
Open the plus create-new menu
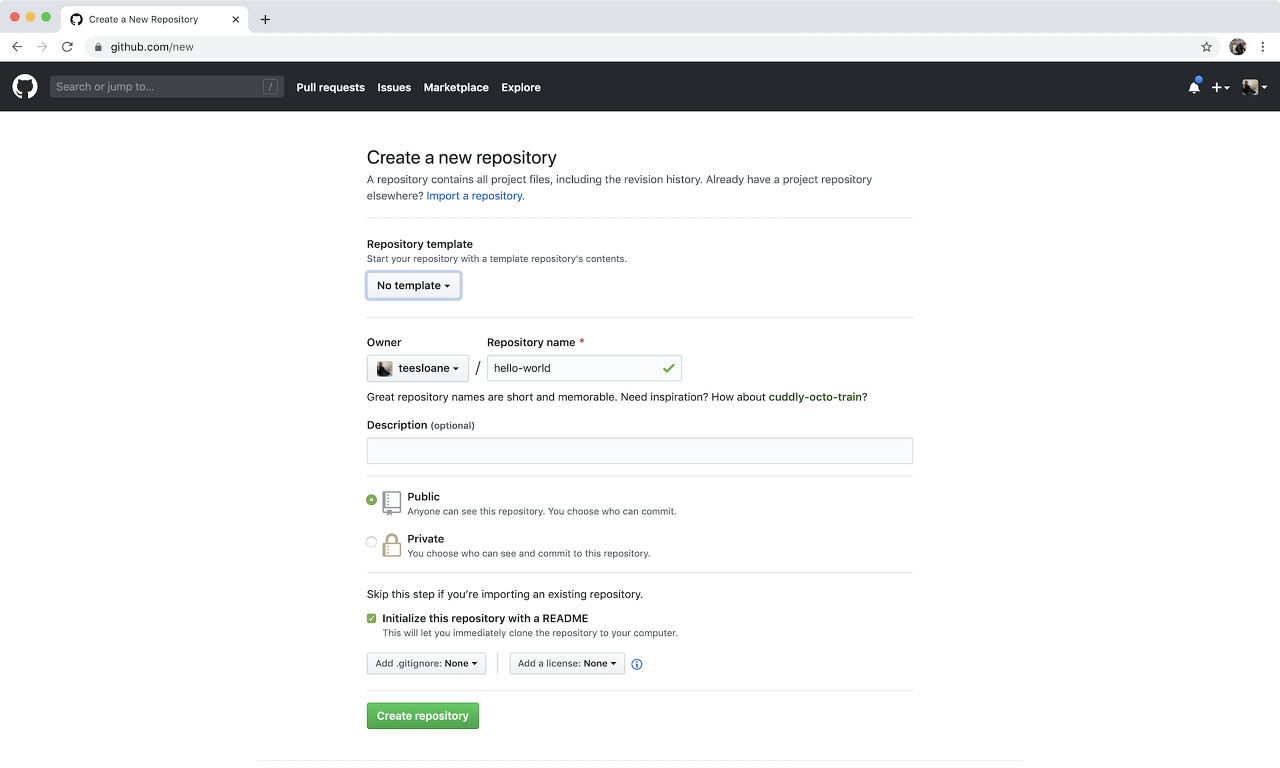[1220, 87]
